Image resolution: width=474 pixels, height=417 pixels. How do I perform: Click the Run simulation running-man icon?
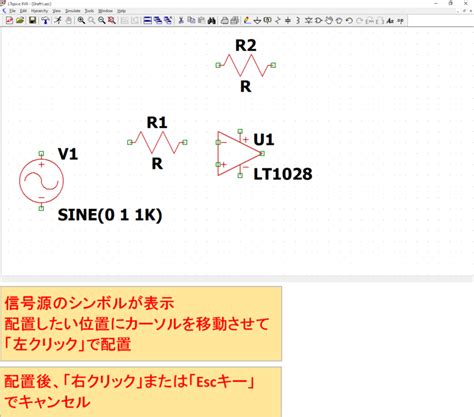coord(58,21)
